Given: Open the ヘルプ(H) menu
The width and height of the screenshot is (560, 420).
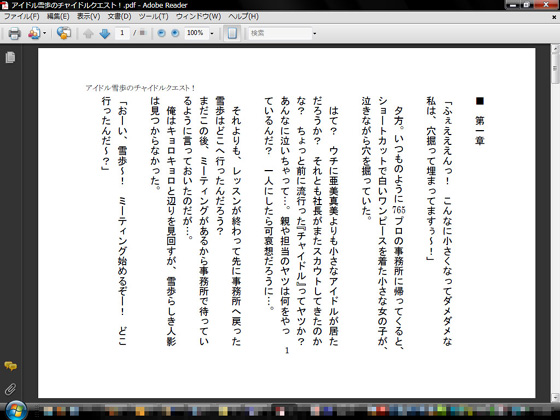Looking at the screenshot, I should pos(243,16).
